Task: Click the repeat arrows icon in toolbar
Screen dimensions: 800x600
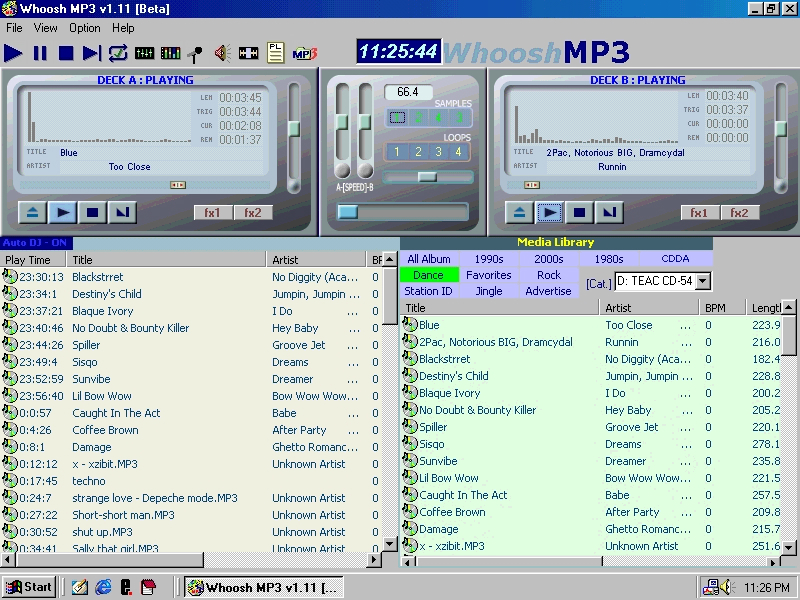Action: click(118, 53)
